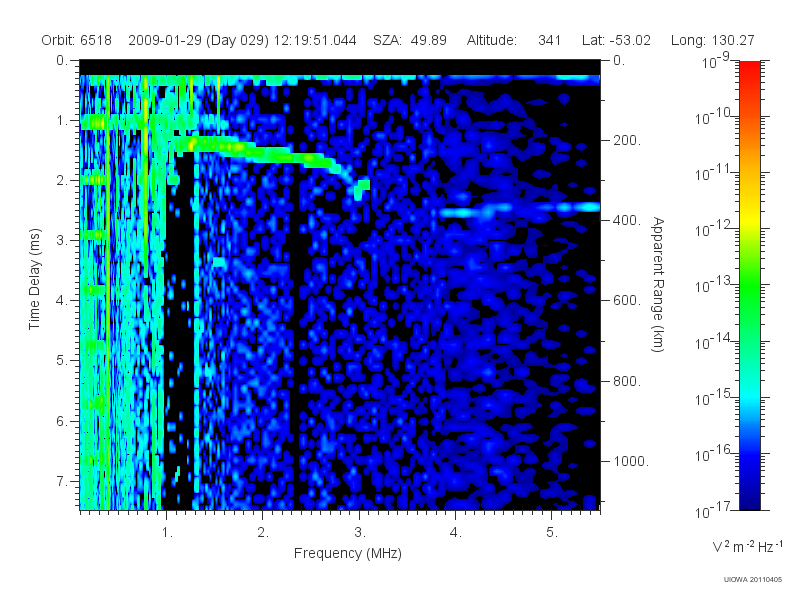The width and height of the screenshot is (800, 600).
Task: Click the 5. tick label on frequency axis
Action: (x=552, y=533)
